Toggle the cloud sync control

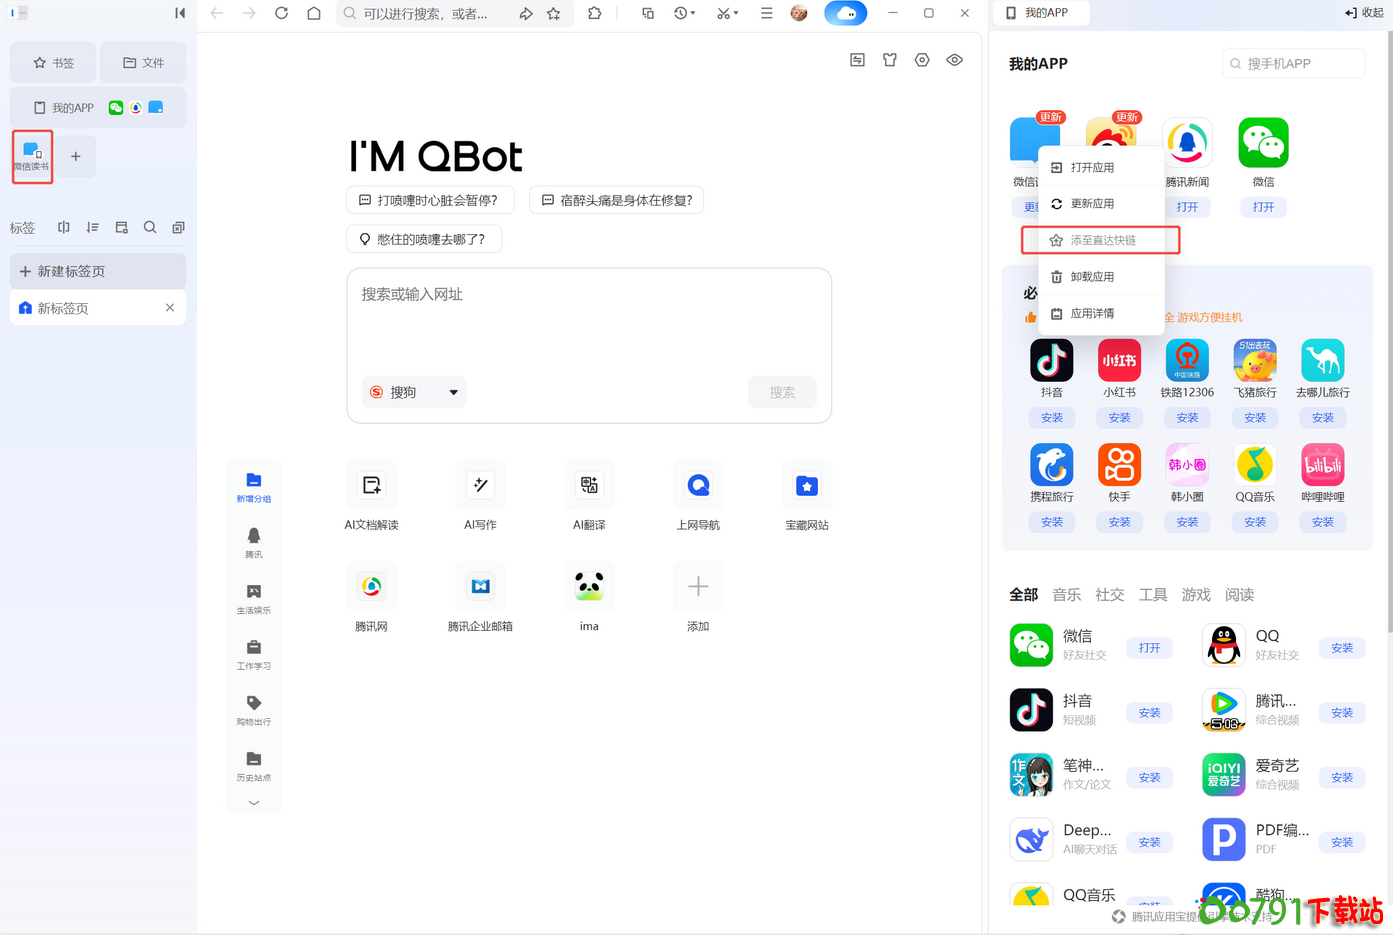[x=845, y=13]
